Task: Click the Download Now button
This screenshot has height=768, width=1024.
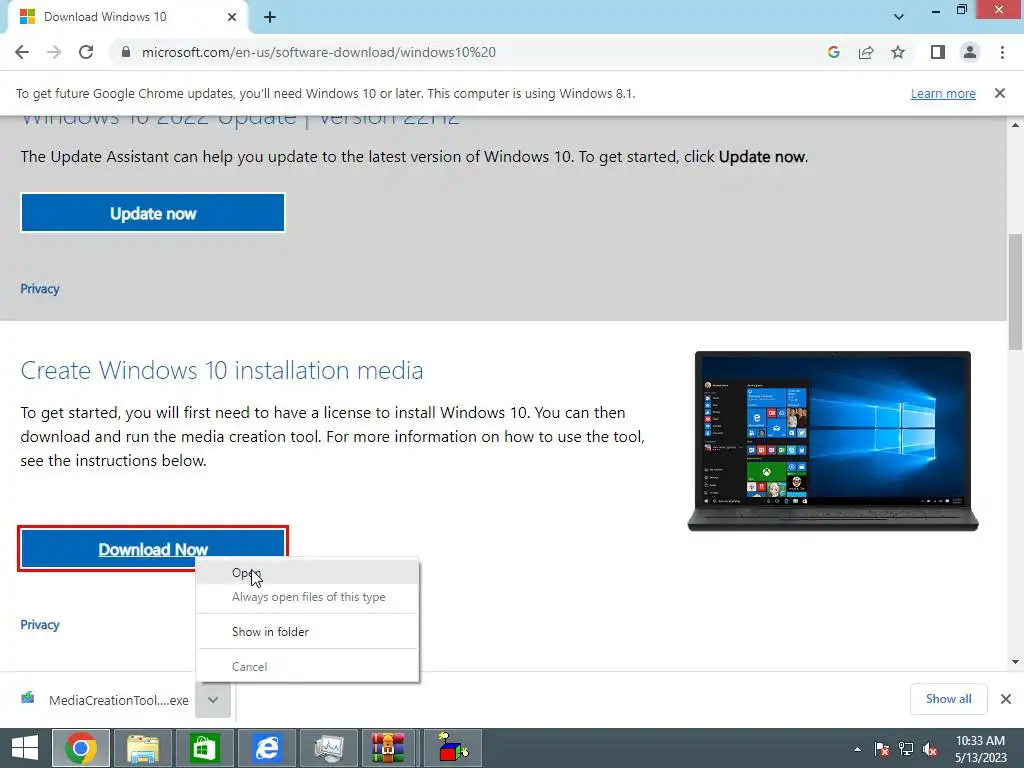Action: [153, 549]
